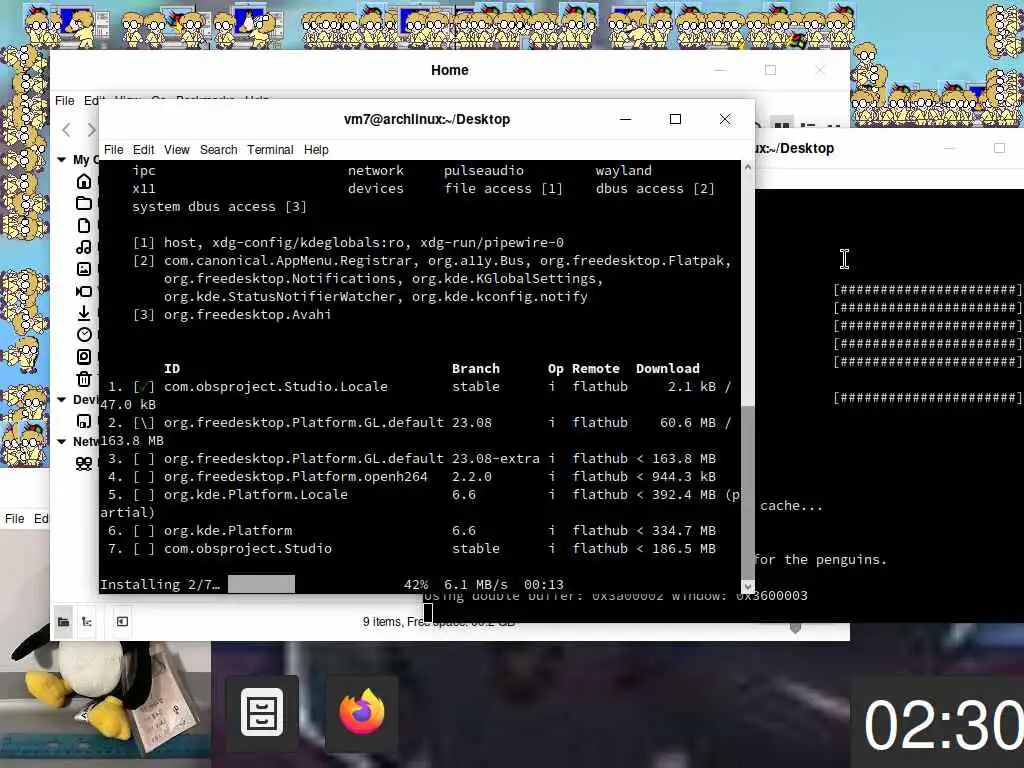Go back in the Home file manager
The image size is (1024, 768).
click(x=67, y=130)
